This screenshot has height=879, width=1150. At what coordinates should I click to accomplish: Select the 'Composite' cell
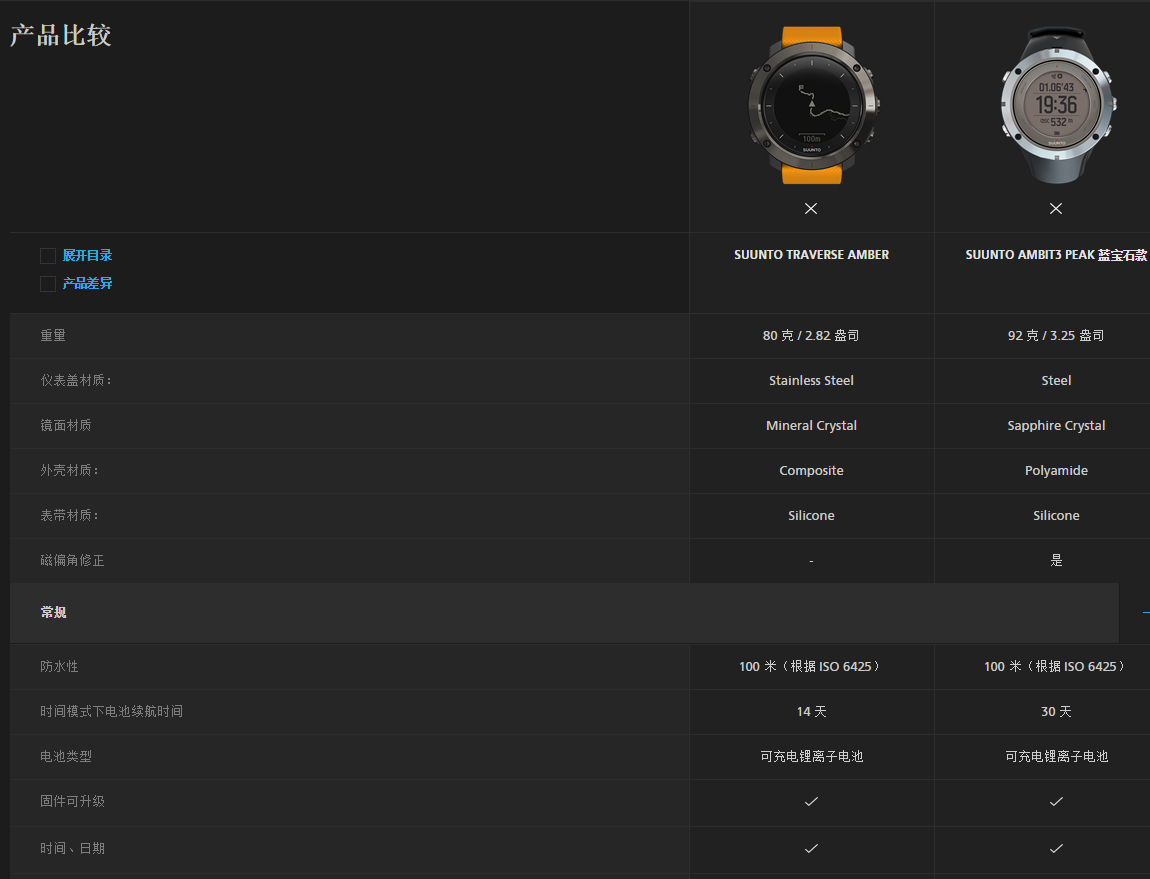(811, 470)
